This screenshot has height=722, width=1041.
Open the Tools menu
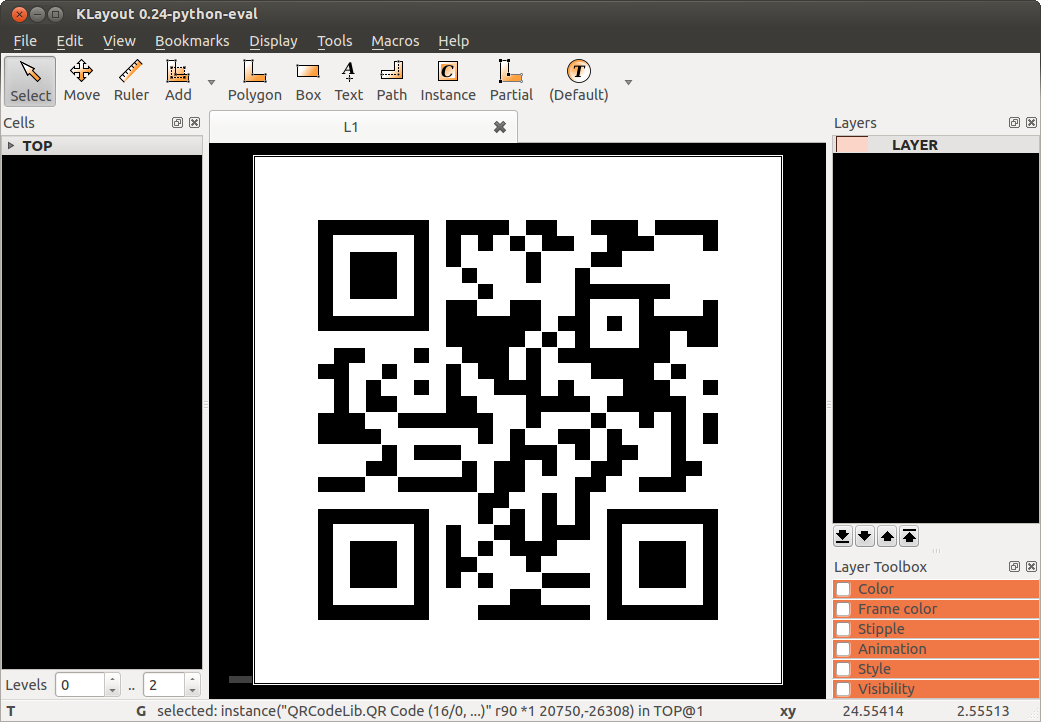pyautogui.click(x=335, y=41)
